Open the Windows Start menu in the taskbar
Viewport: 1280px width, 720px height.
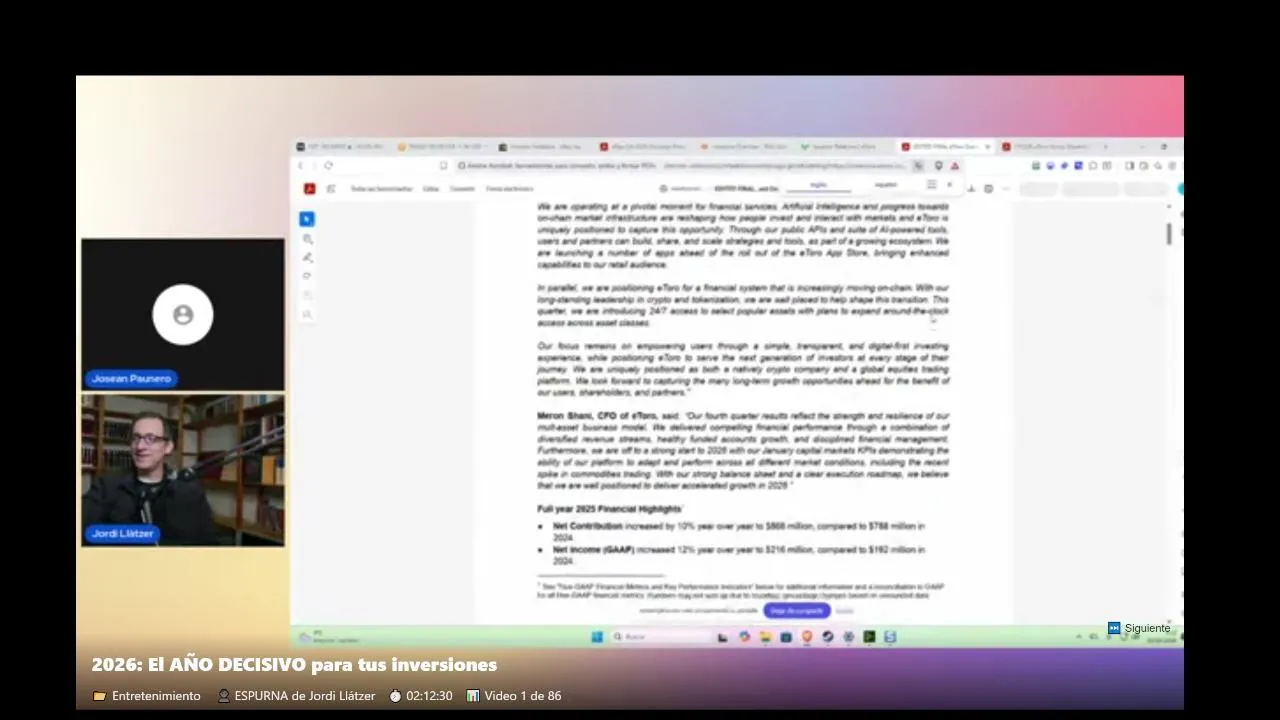tap(597, 637)
